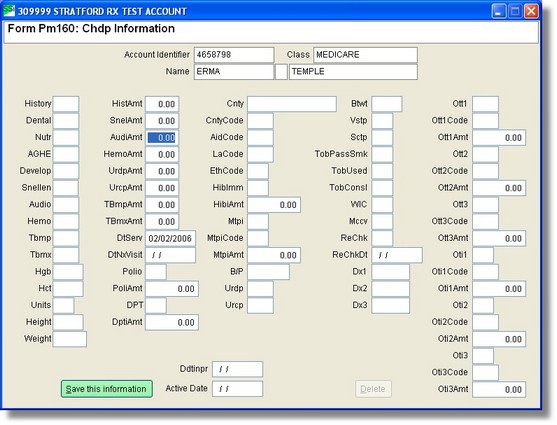Click the MtpiAmt amount field

(274, 255)
